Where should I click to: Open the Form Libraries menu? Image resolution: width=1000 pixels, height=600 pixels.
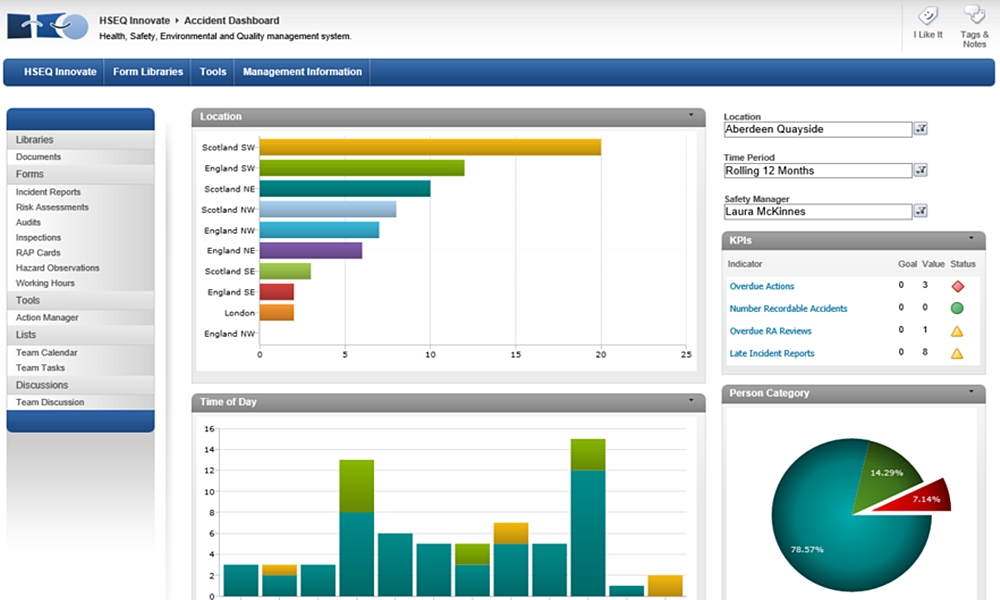(147, 71)
